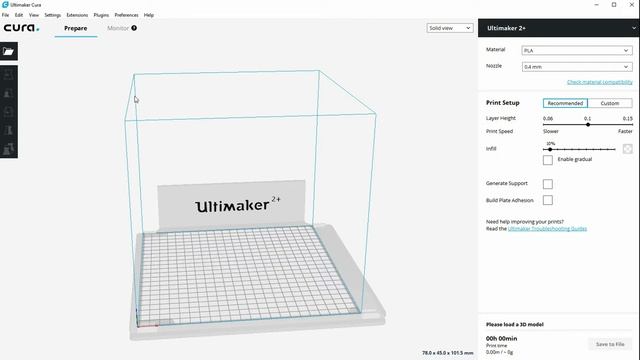Click the 0.06 layer height value
The width and height of the screenshot is (640, 360).
pos(548,118)
